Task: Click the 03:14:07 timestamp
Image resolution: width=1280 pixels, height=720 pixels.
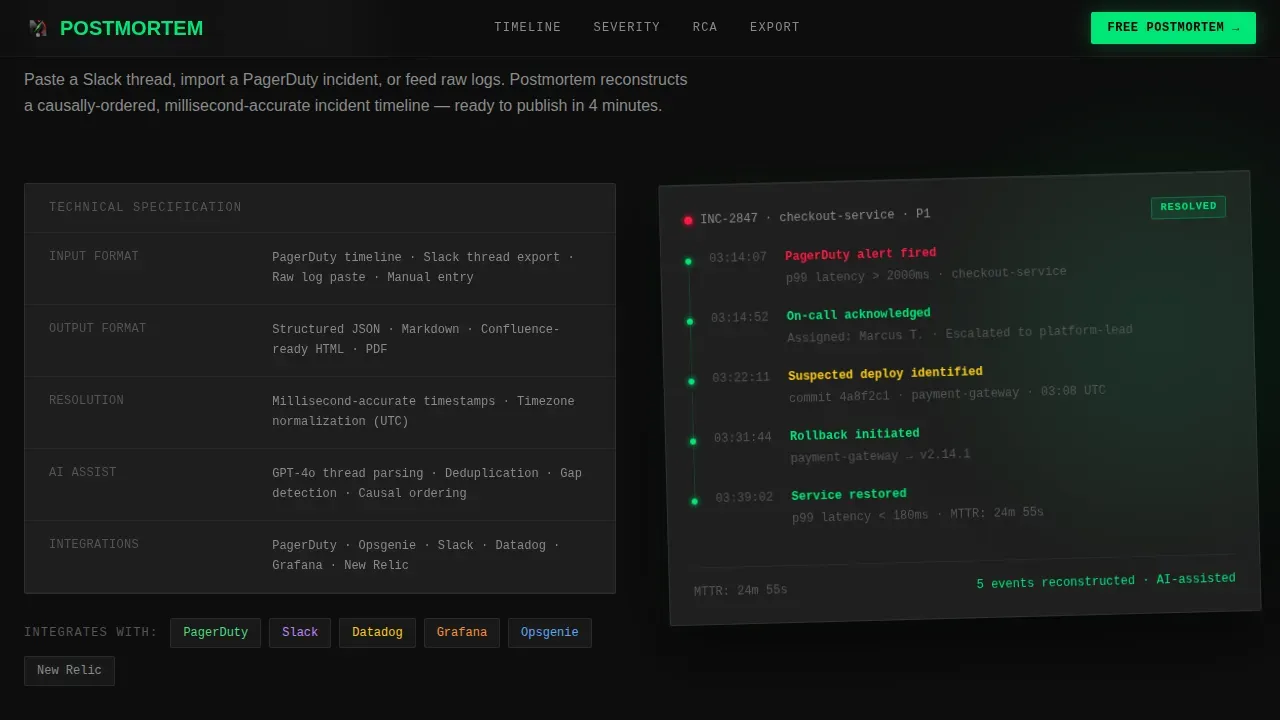Action: coord(738,258)
